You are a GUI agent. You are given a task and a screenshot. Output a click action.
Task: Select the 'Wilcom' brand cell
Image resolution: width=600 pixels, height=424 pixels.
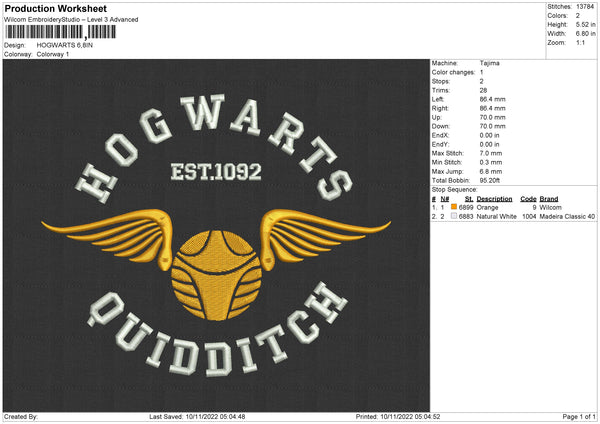click(551, 207)
